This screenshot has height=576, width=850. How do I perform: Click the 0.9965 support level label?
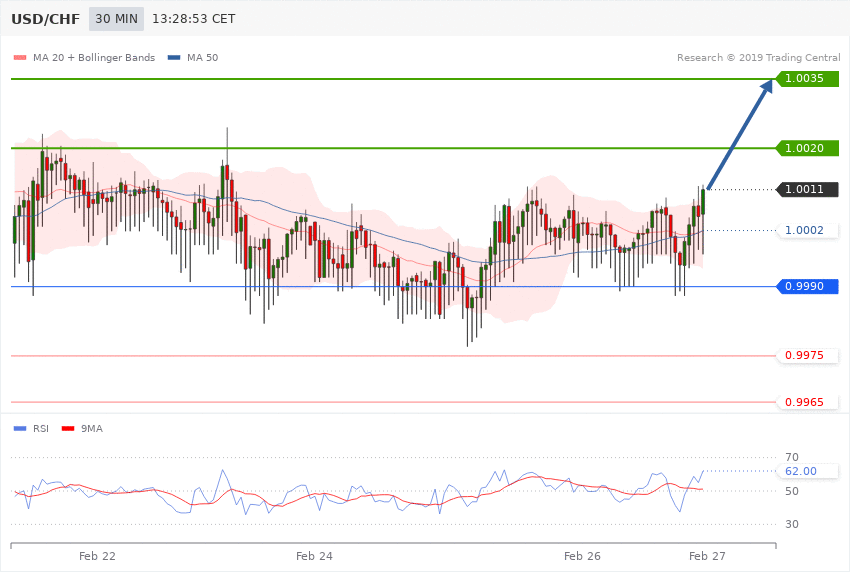808,402
